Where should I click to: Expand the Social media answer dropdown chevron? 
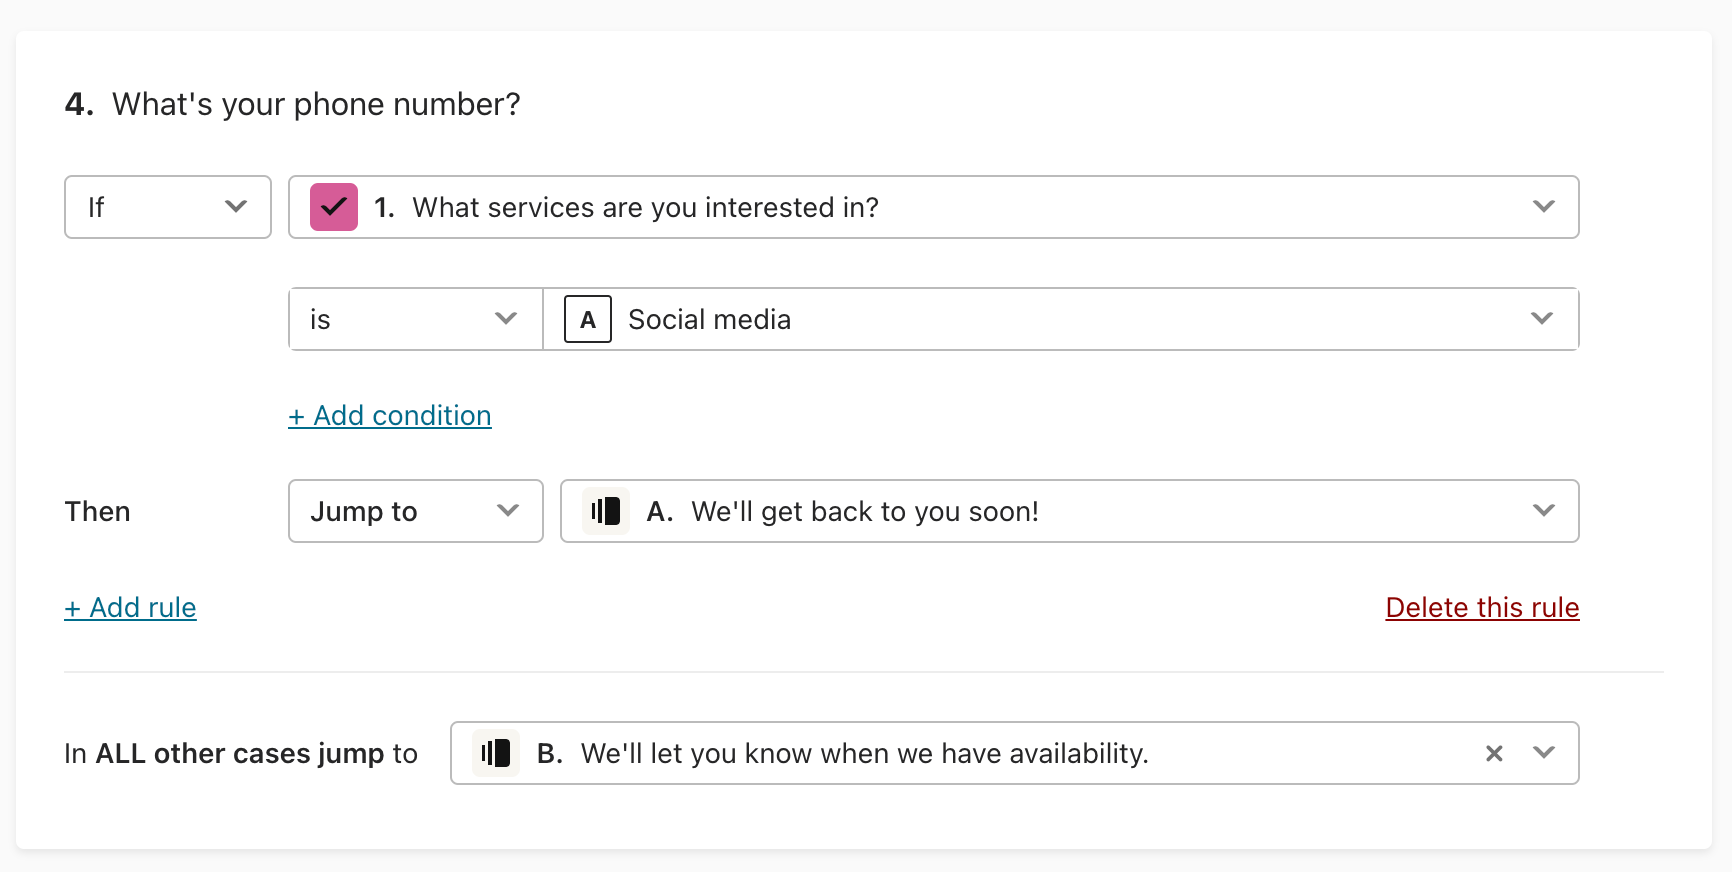[1542, 319]
